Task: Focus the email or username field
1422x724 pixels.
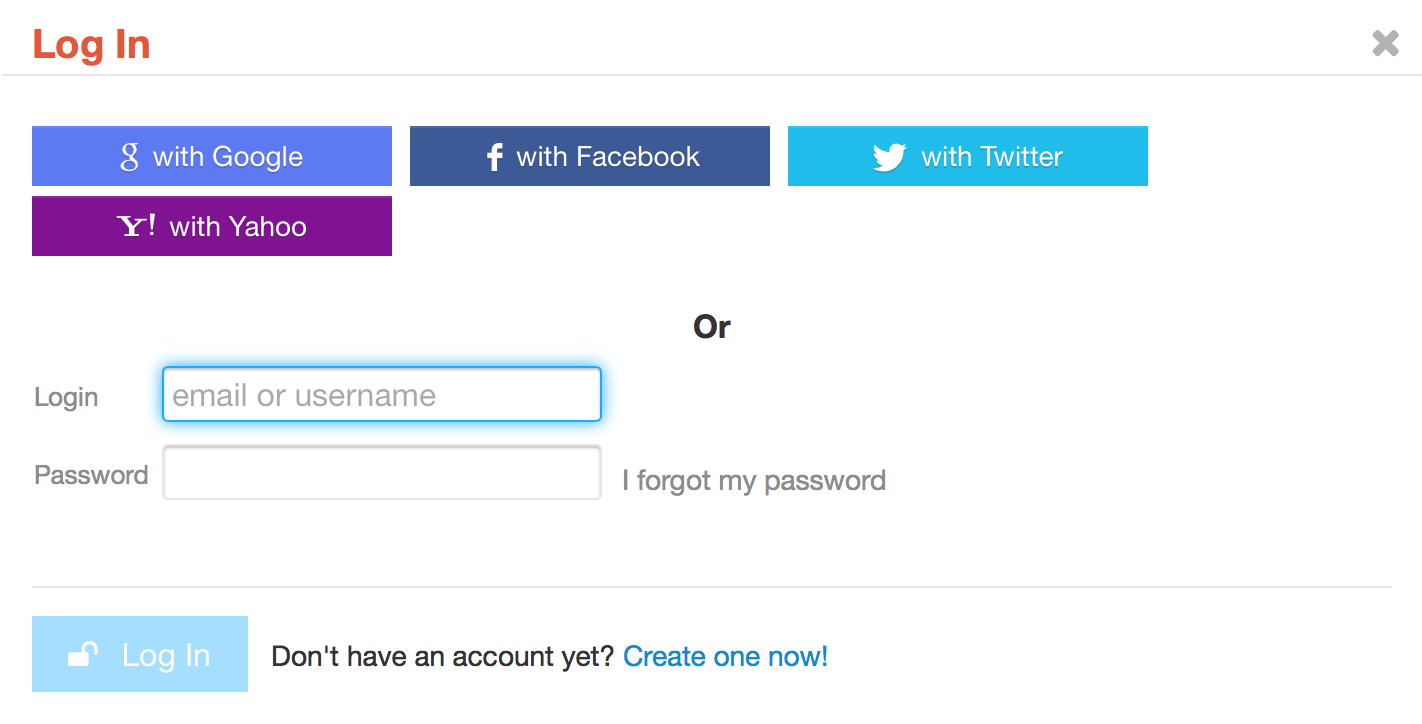Action: tap(382, 395)
